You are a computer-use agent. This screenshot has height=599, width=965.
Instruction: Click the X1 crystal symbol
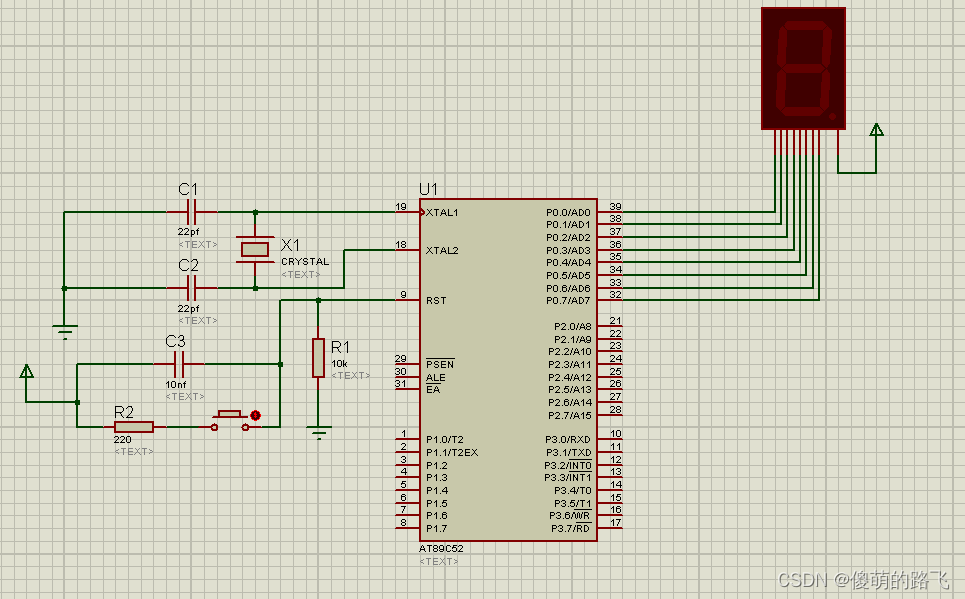click(x=255, y=249)
